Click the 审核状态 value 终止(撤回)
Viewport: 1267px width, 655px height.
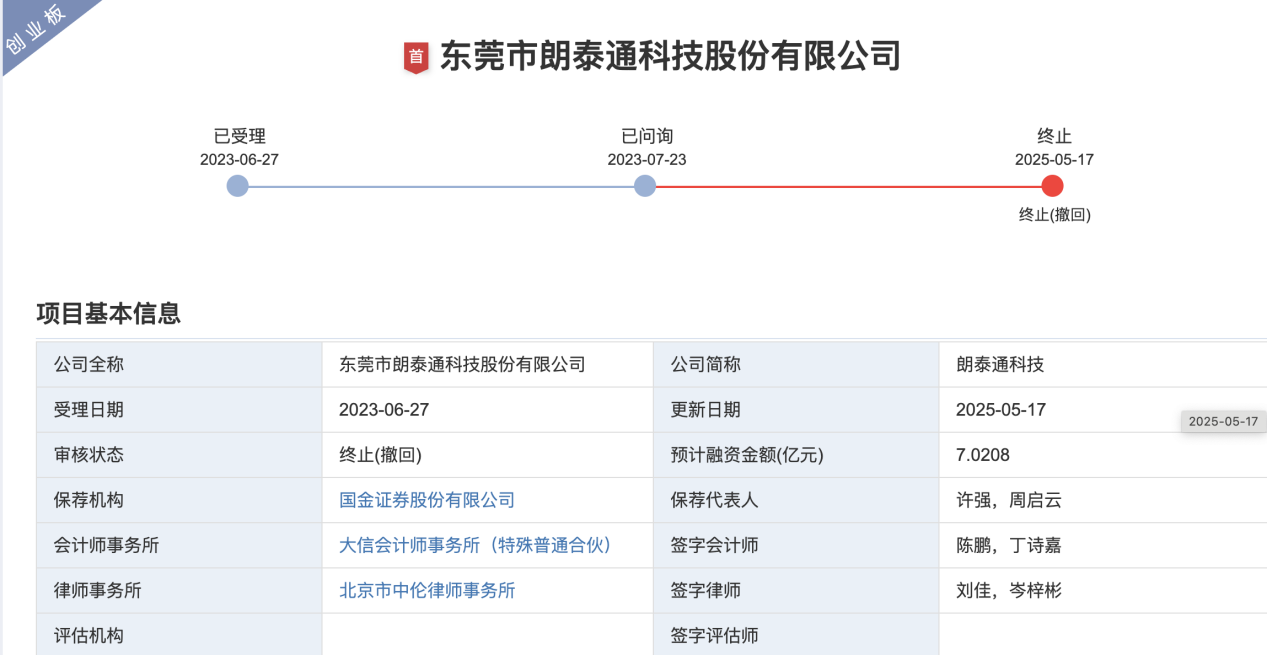381,455
